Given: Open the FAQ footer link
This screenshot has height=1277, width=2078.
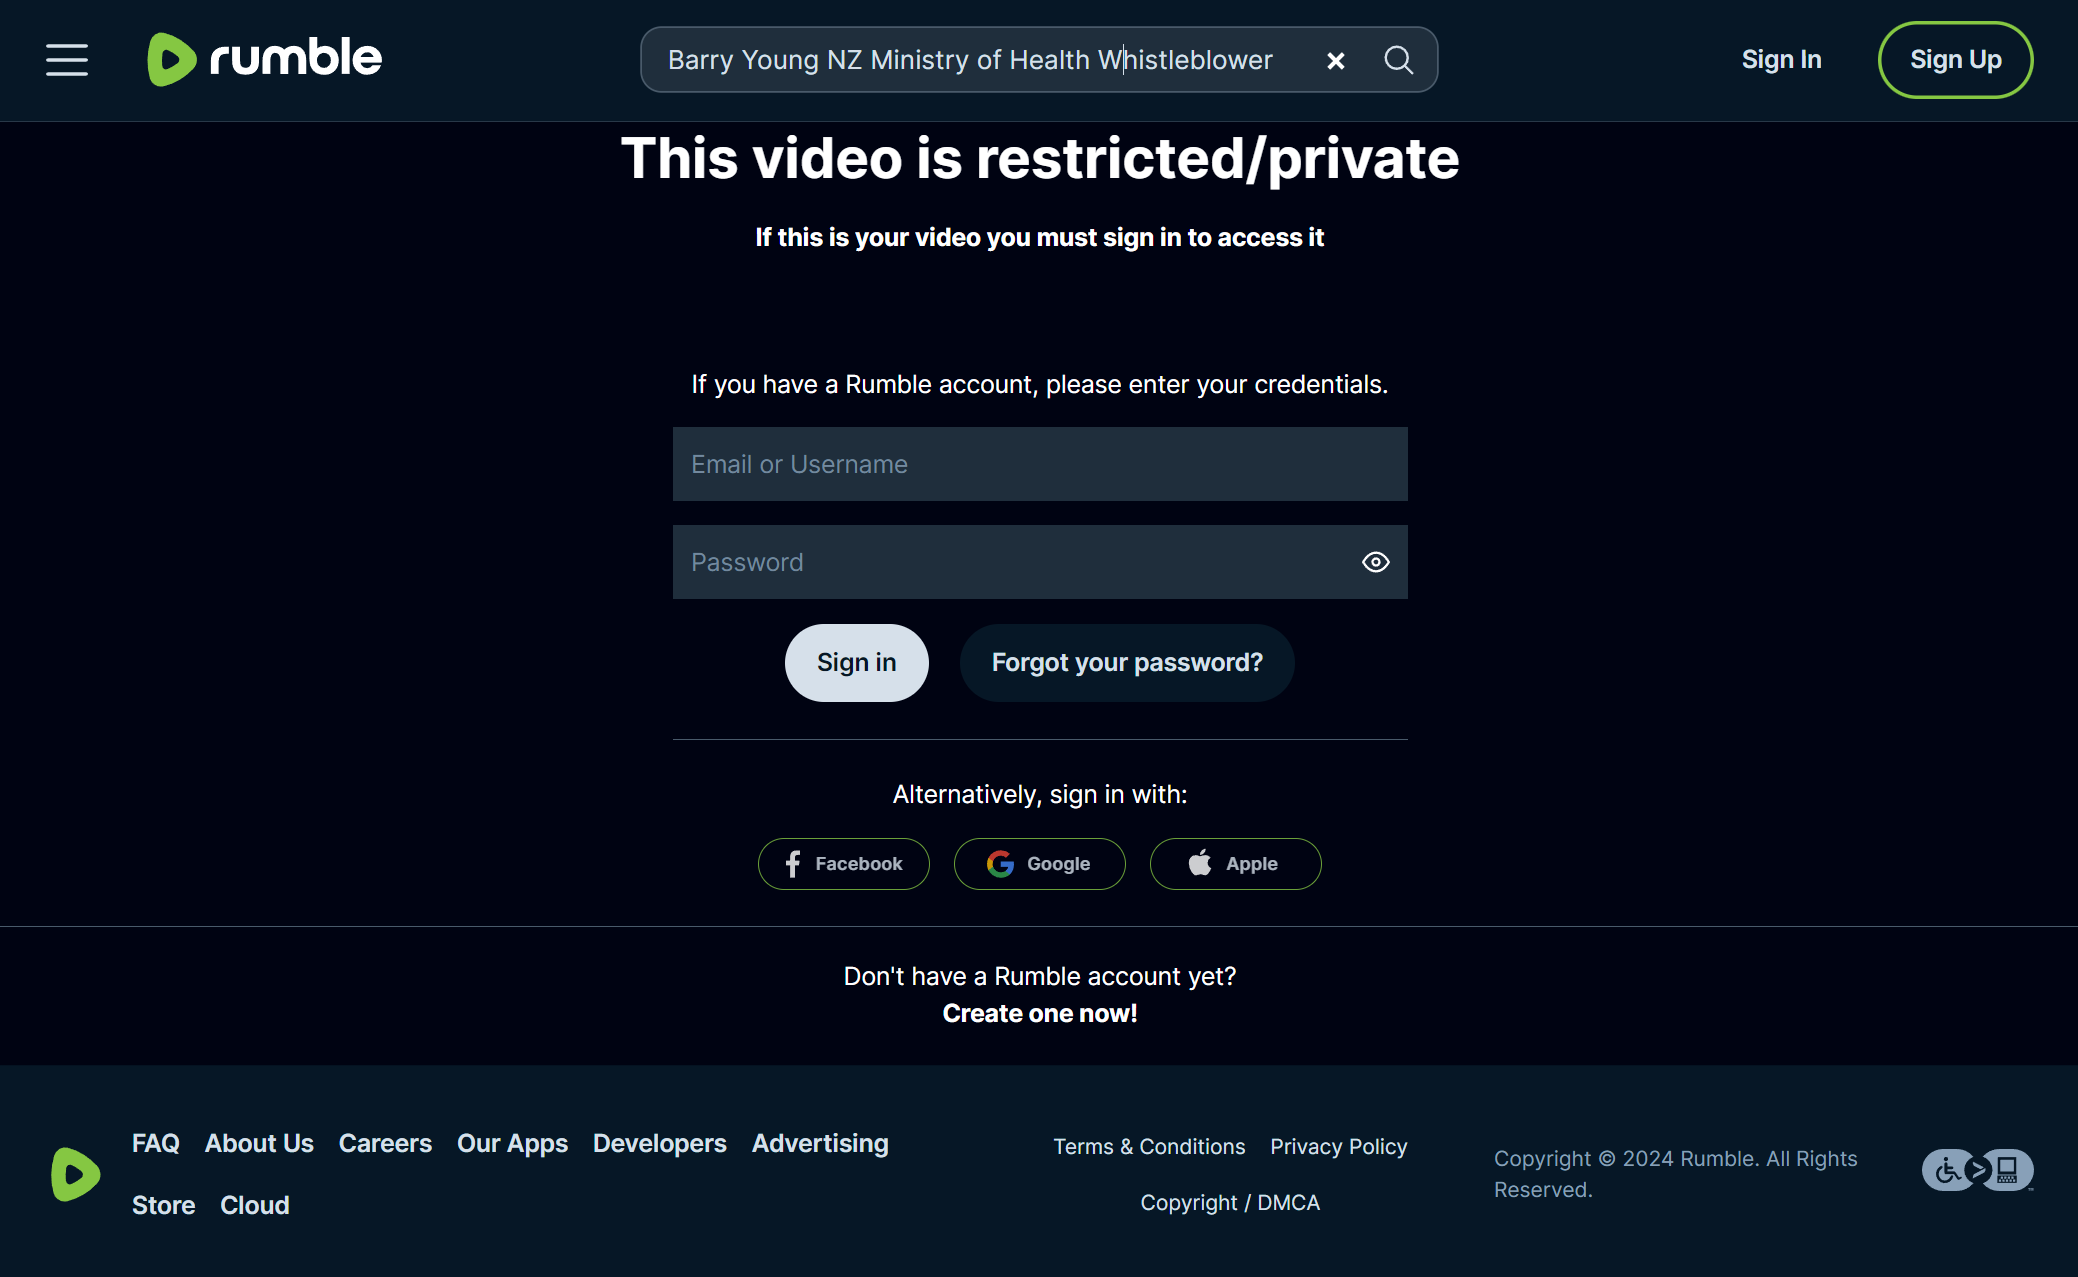Looking at the screenshot, I should pos(156,1143).
